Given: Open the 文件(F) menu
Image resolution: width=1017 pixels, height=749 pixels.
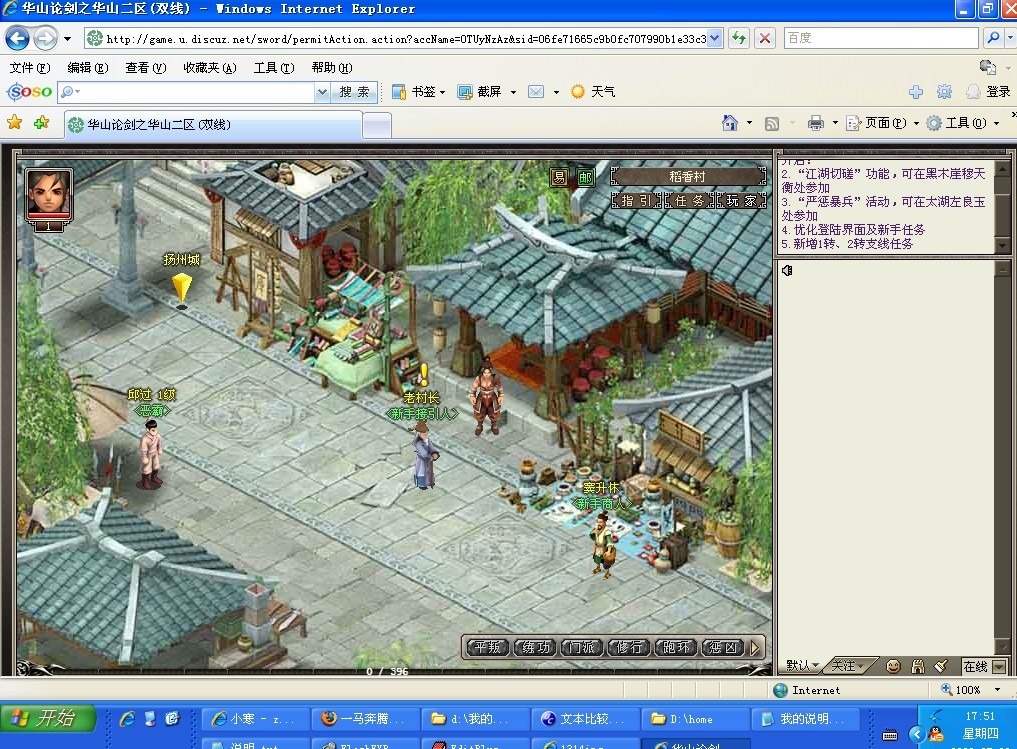Looking at the screenshot, I should point(30,67).
